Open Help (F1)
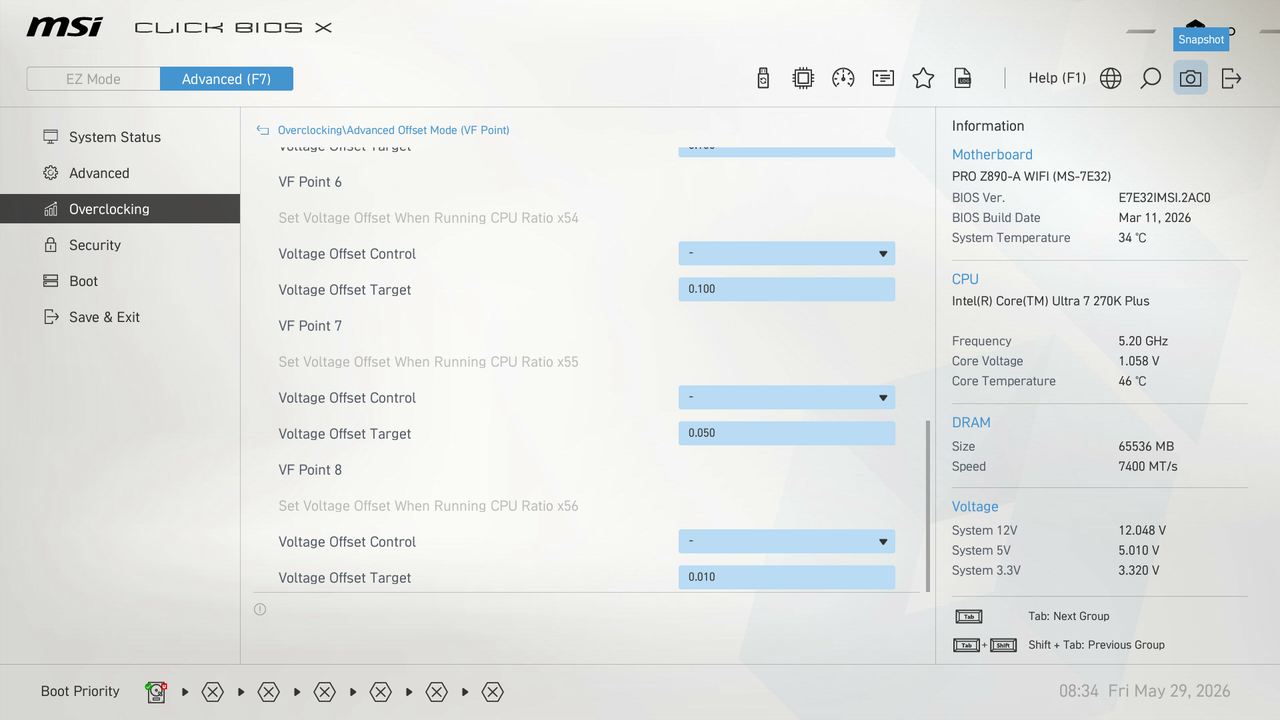The width and height of the screenshot is (1280, 720). pos(1057,78)
